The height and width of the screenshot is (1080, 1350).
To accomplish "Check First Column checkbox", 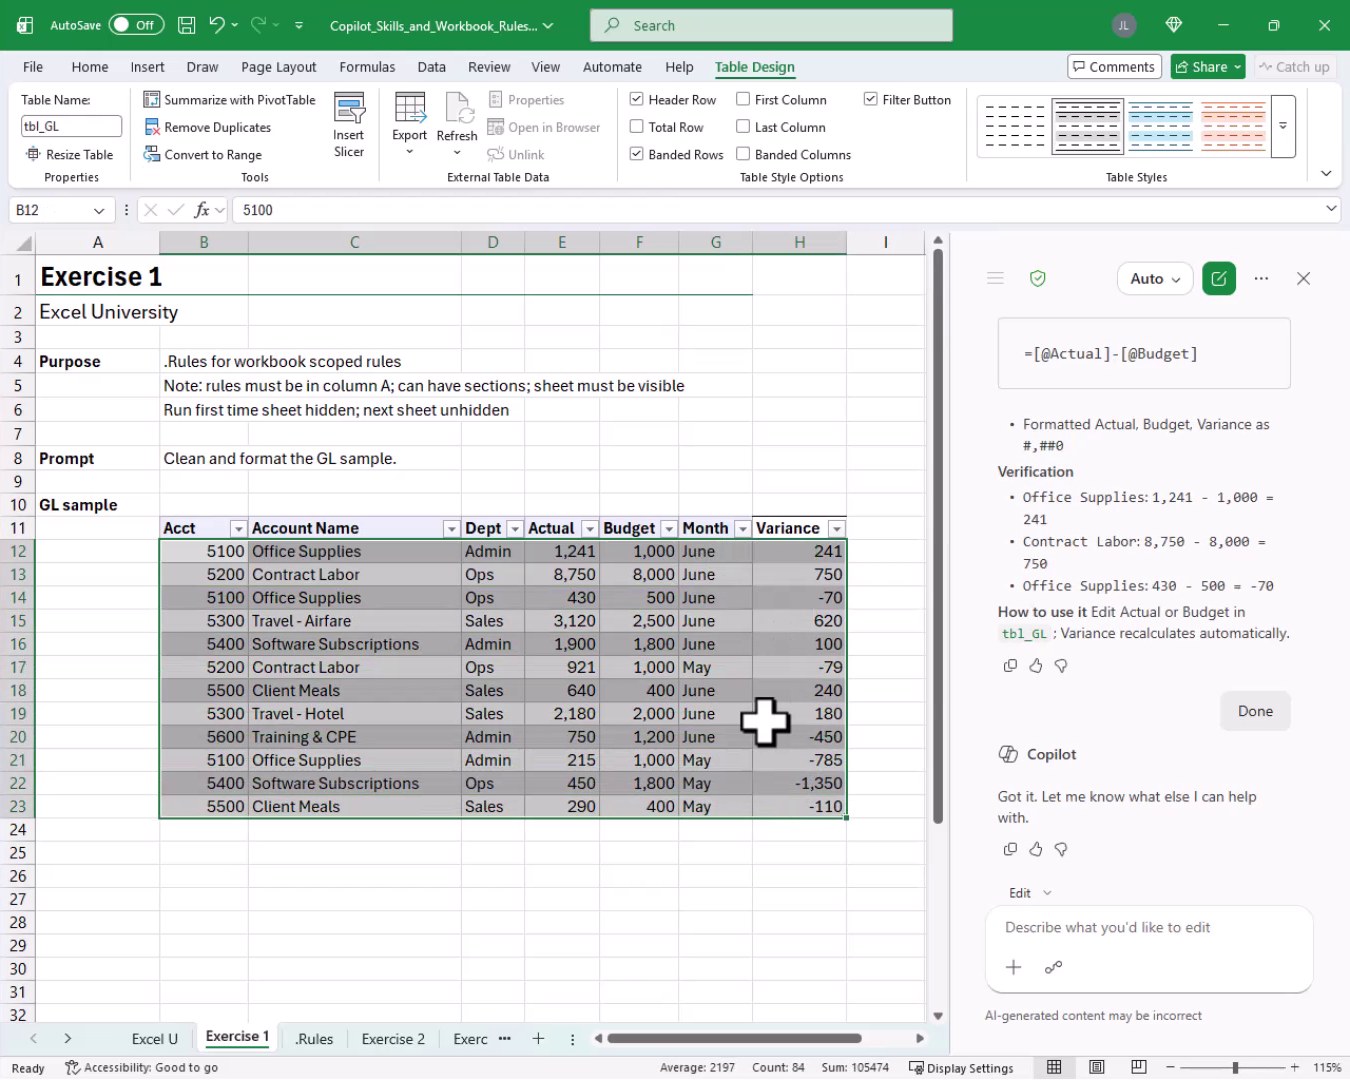I will (x=743, y=99).
